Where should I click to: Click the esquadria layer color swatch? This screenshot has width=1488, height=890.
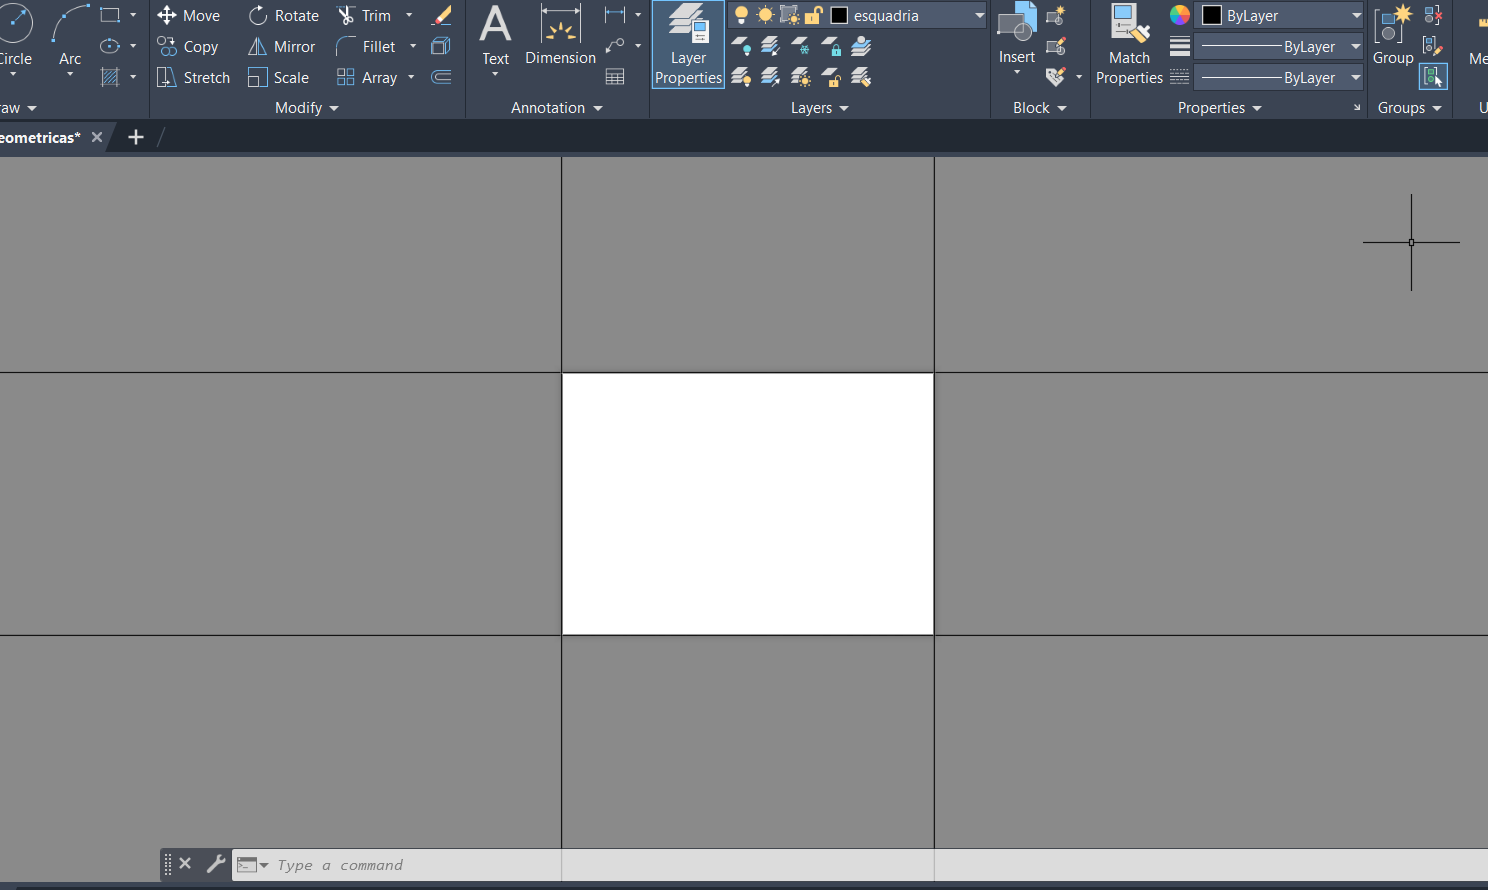tap(840, 15)
